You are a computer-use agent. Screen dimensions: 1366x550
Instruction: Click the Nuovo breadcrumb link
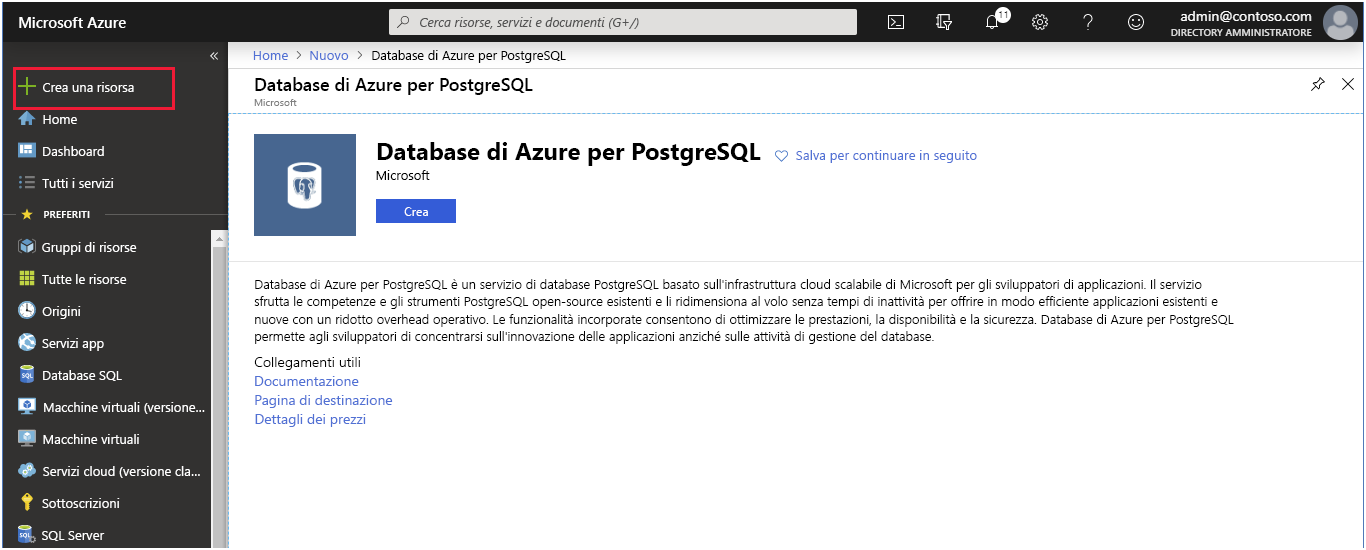click(329, 56)
